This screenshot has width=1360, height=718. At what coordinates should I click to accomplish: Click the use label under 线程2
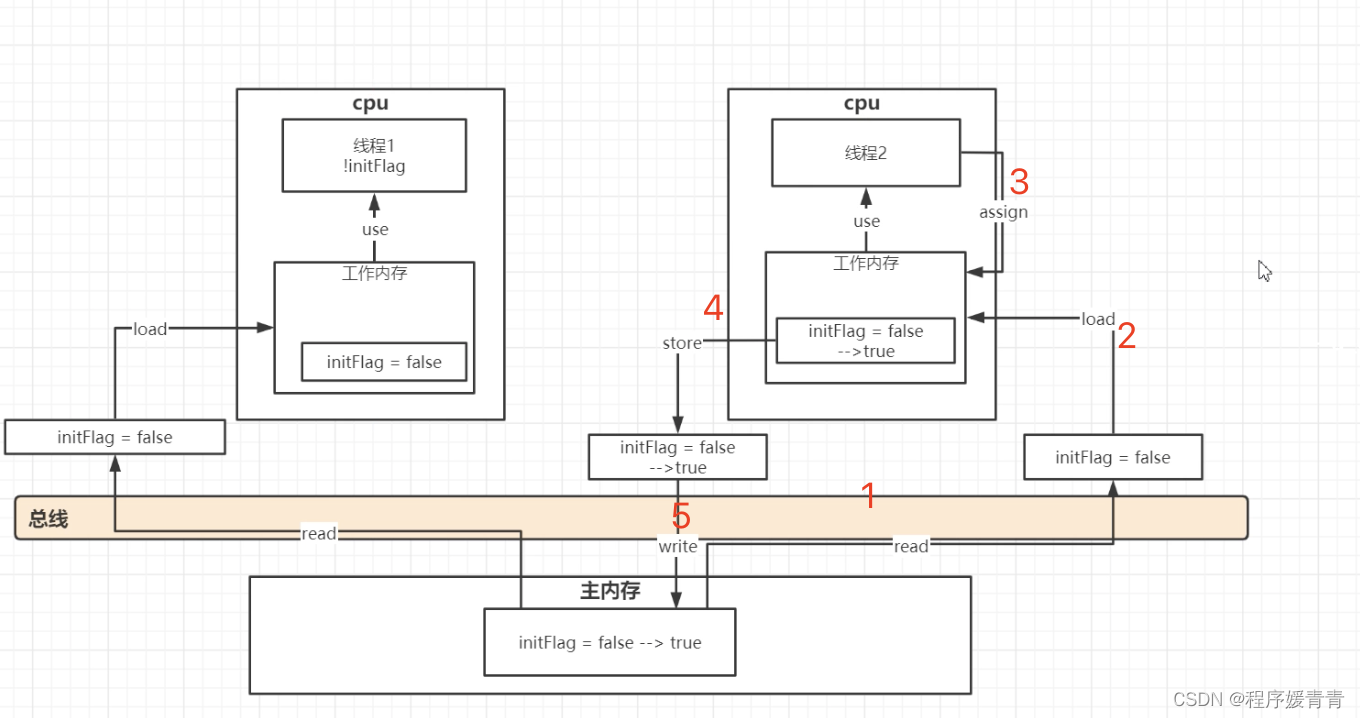866,221
